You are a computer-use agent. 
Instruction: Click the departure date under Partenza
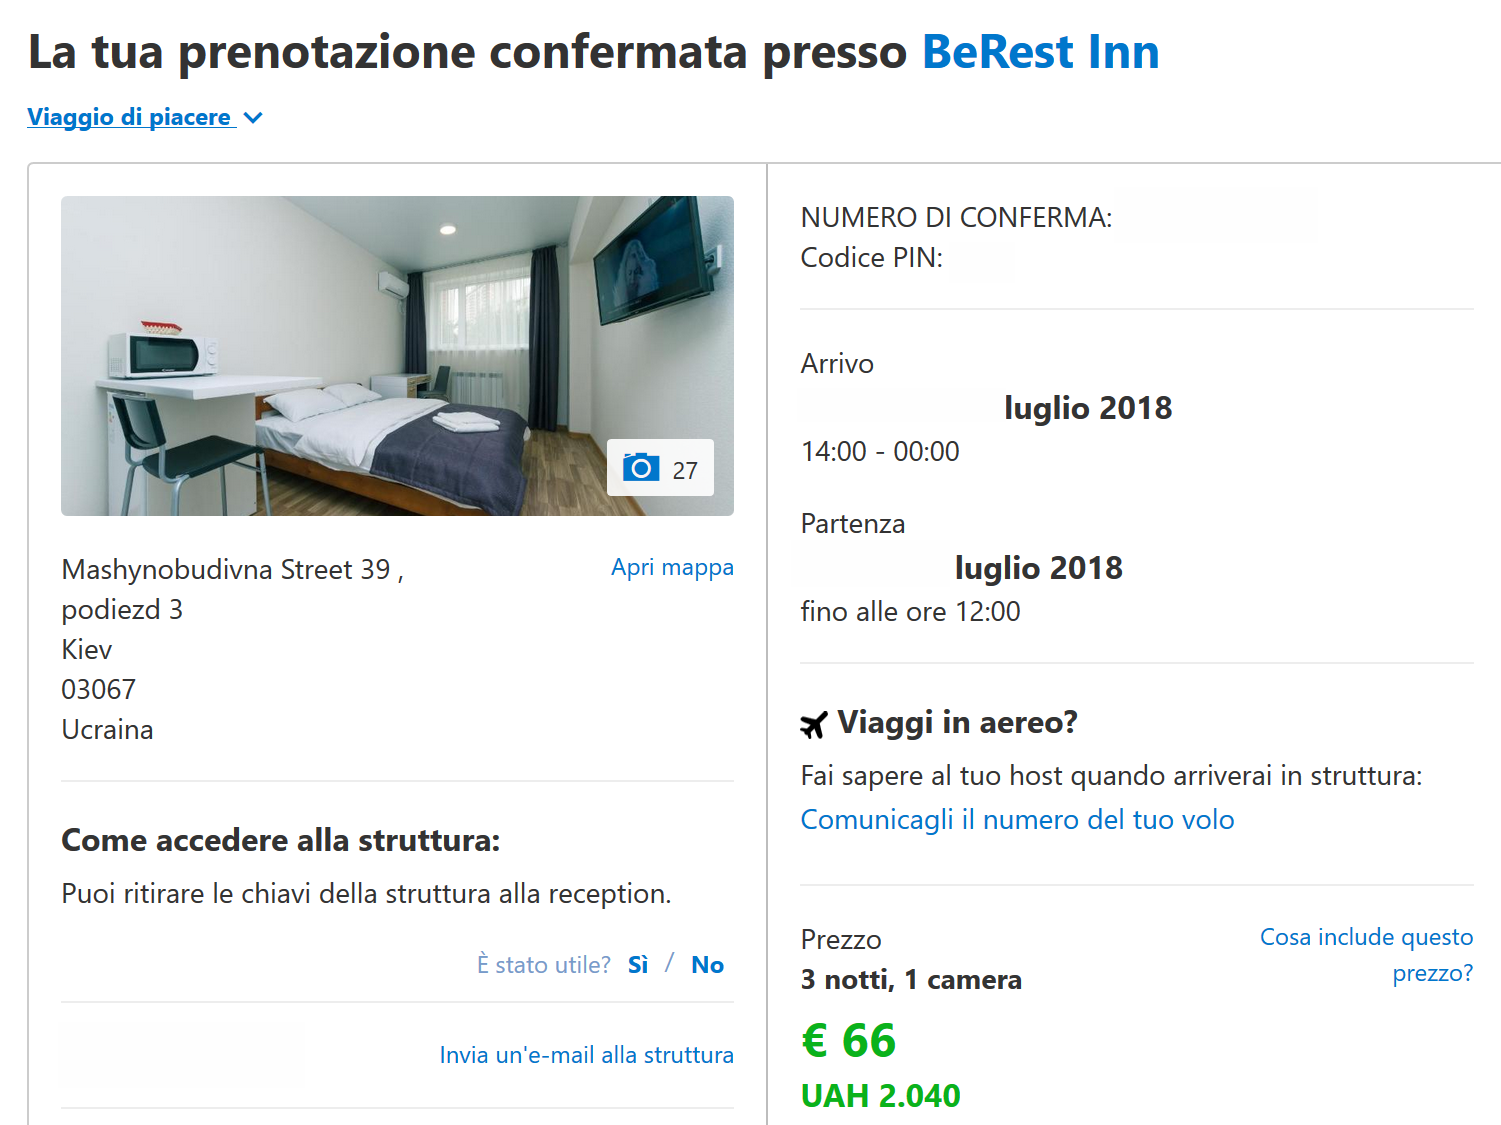coord(1038,568)
